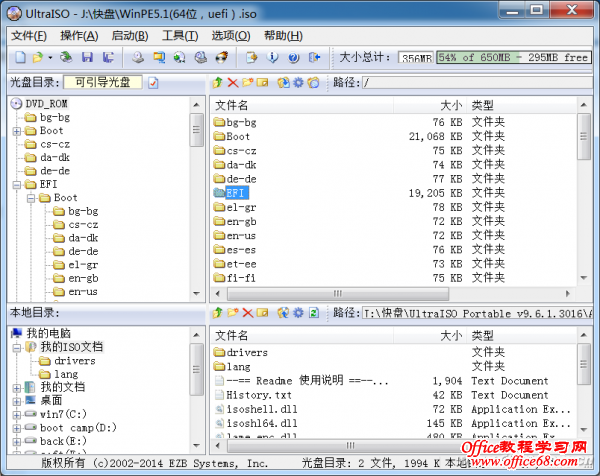The image size is (600, 476).
Task: Collapse the EFI folder in disc tree
Action: [x=16, y=185]
